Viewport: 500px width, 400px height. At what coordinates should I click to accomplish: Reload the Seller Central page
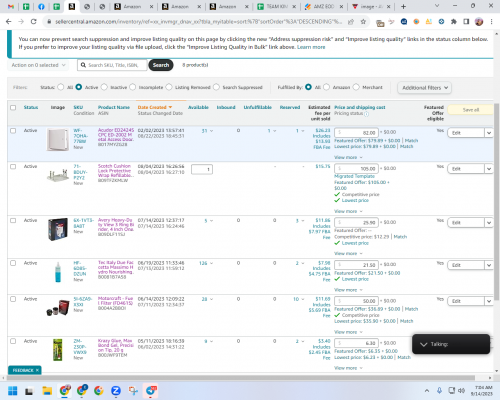pyautogui.click(x=33, y=22)
